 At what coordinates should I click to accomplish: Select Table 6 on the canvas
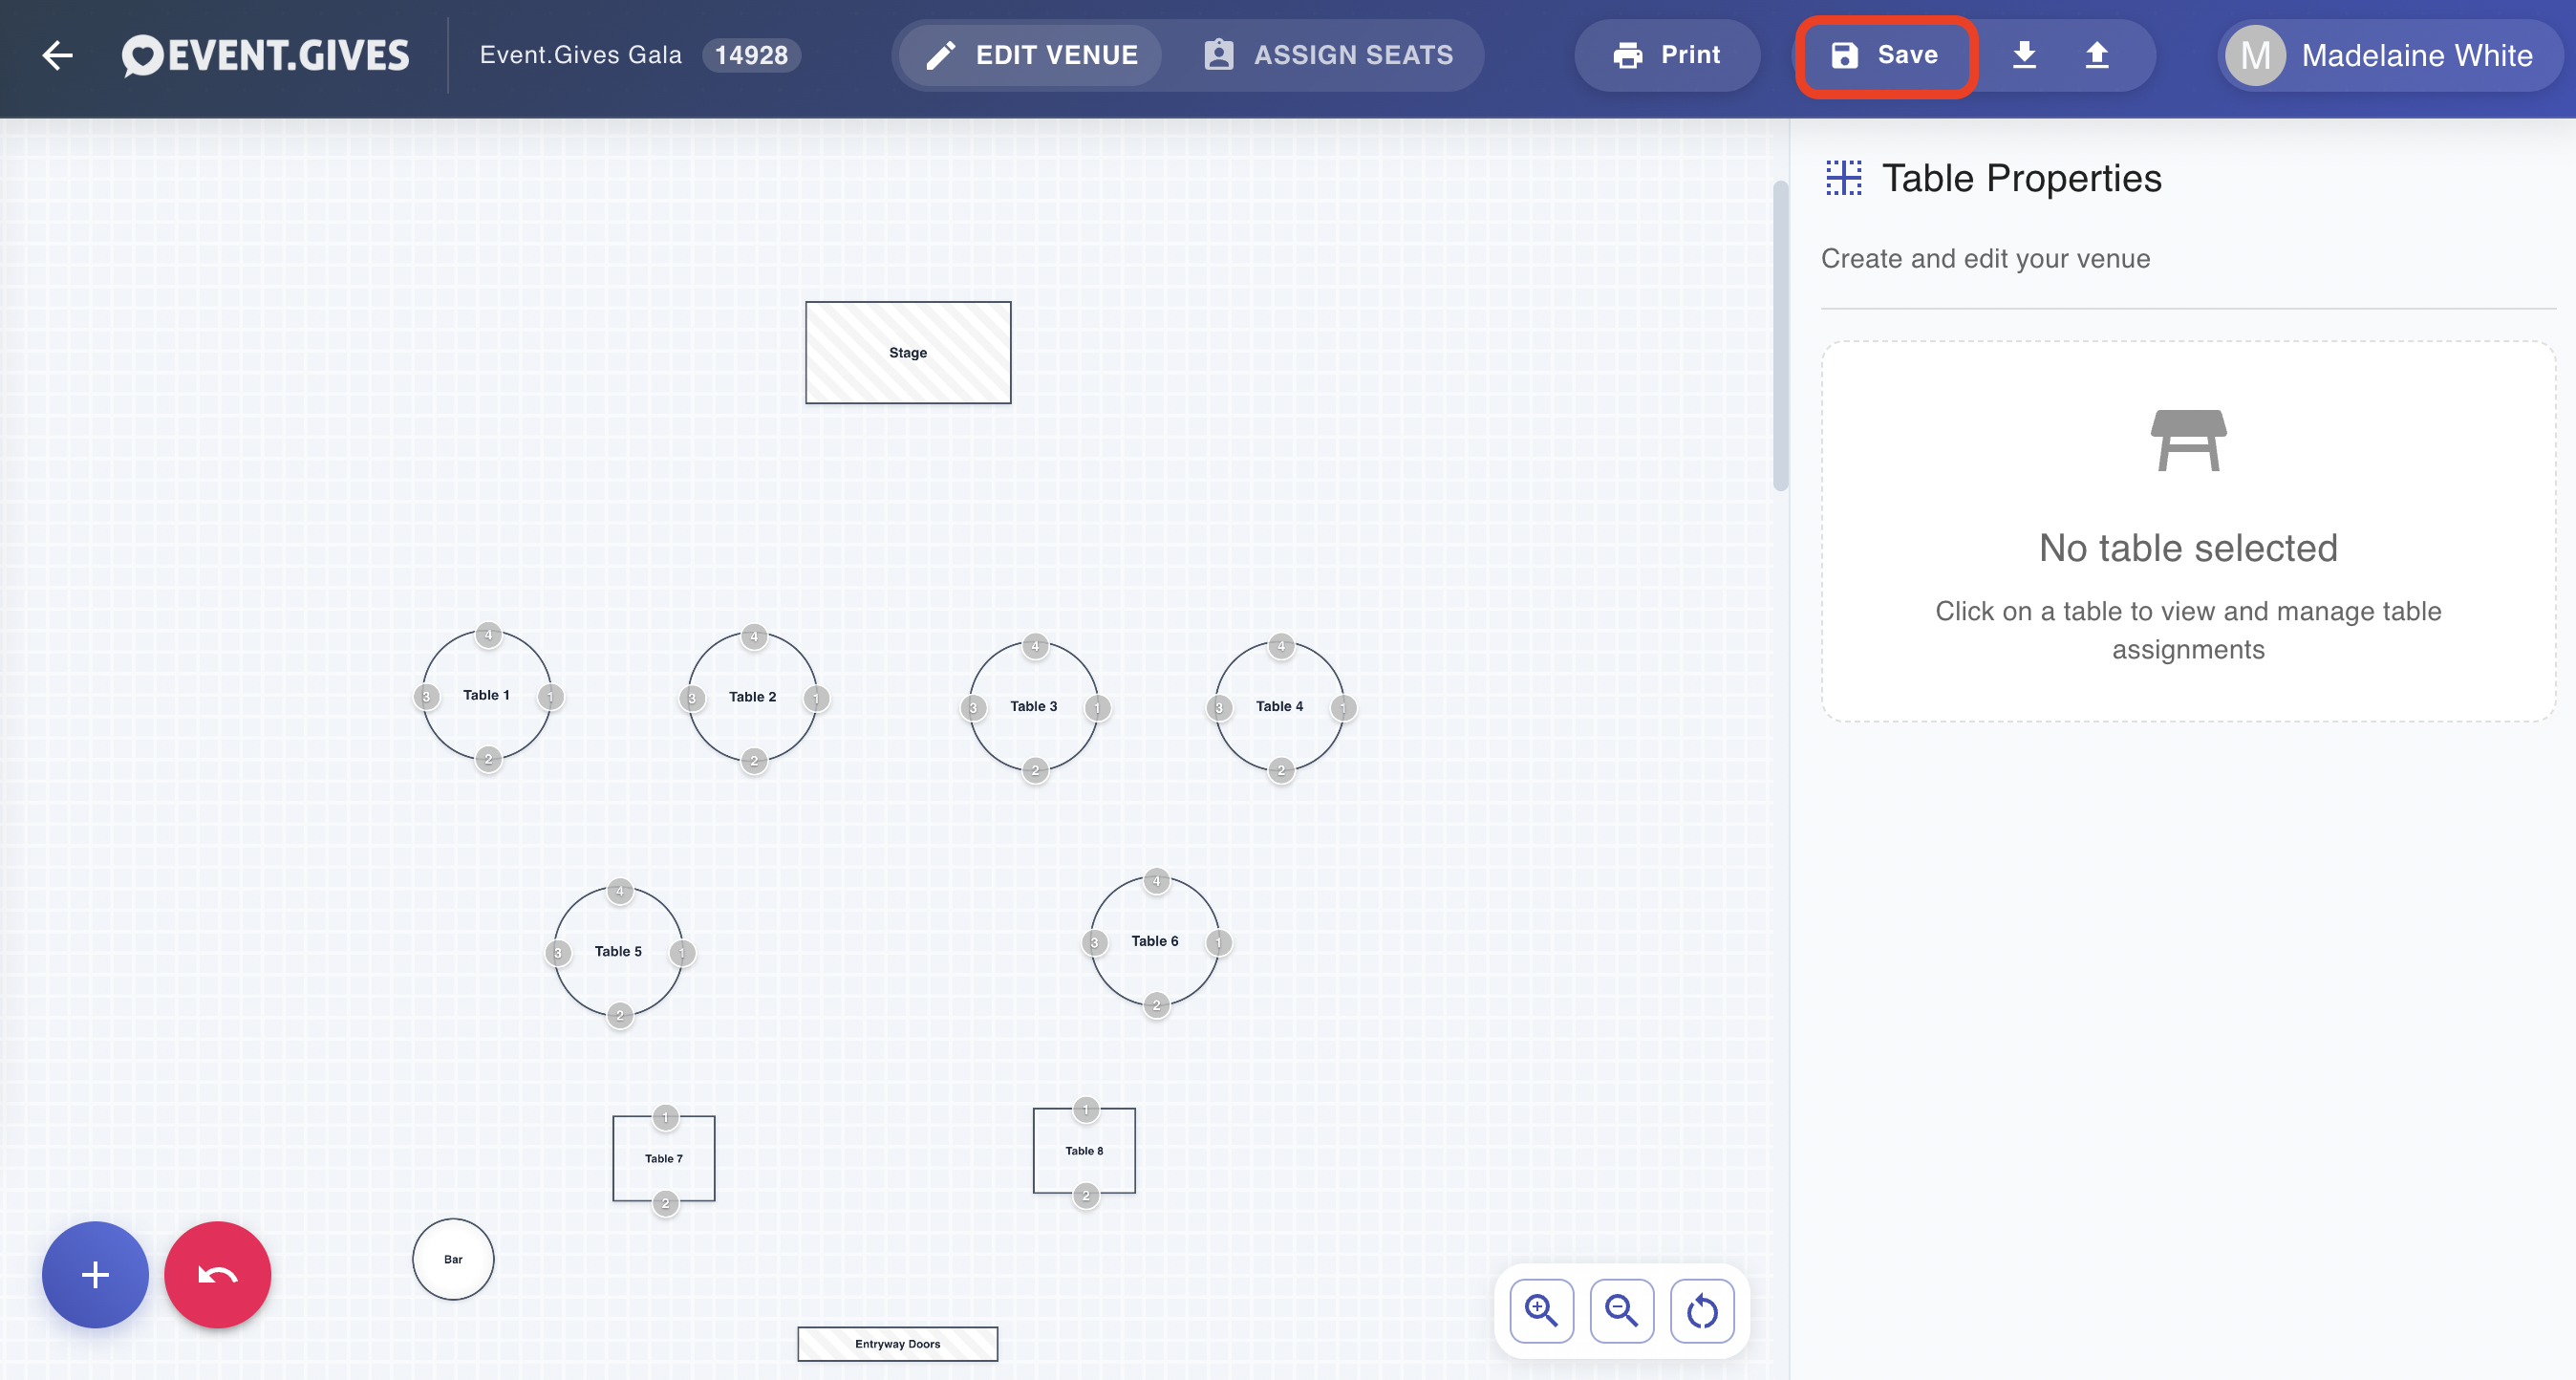pos(1155,941)
